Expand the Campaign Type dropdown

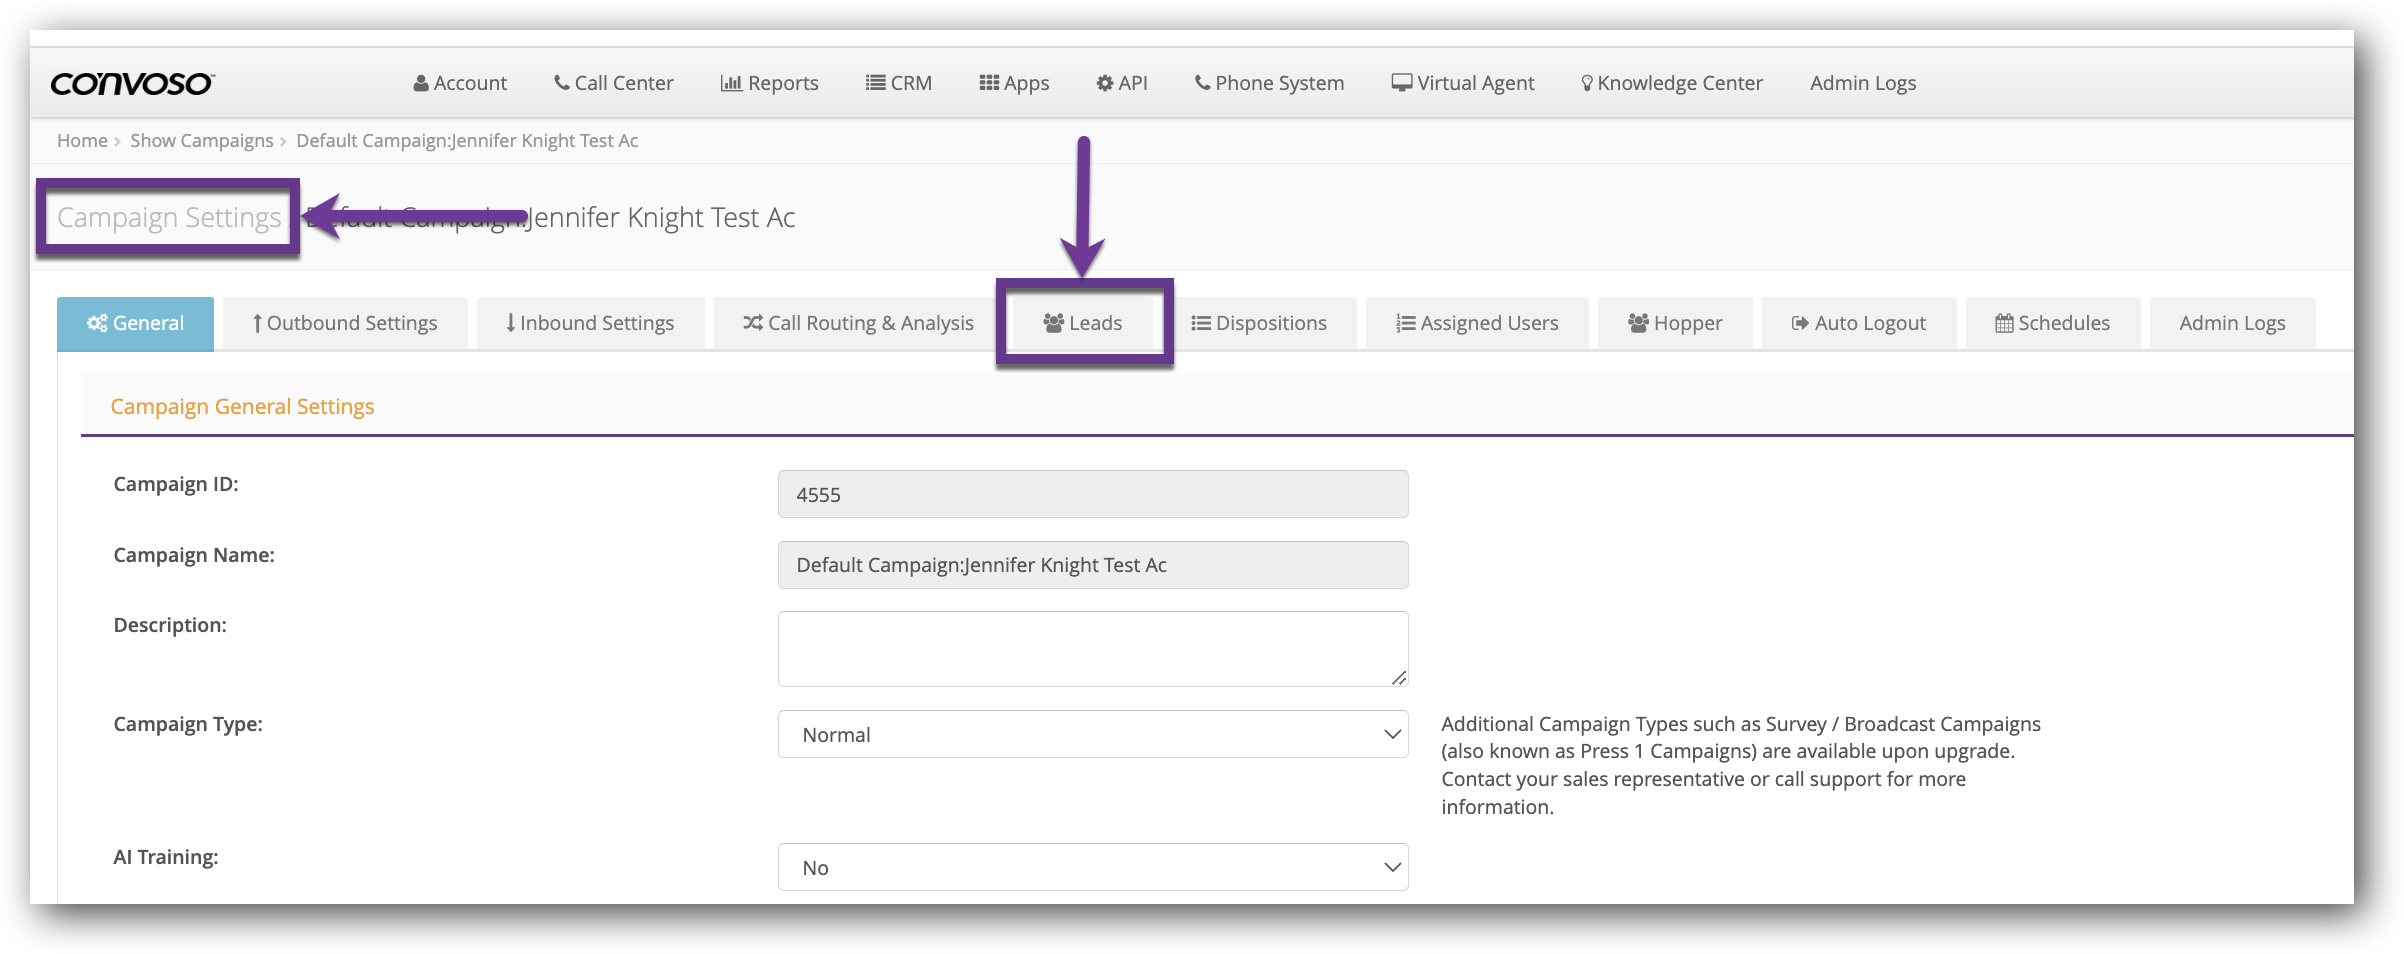coord(1093,735)
